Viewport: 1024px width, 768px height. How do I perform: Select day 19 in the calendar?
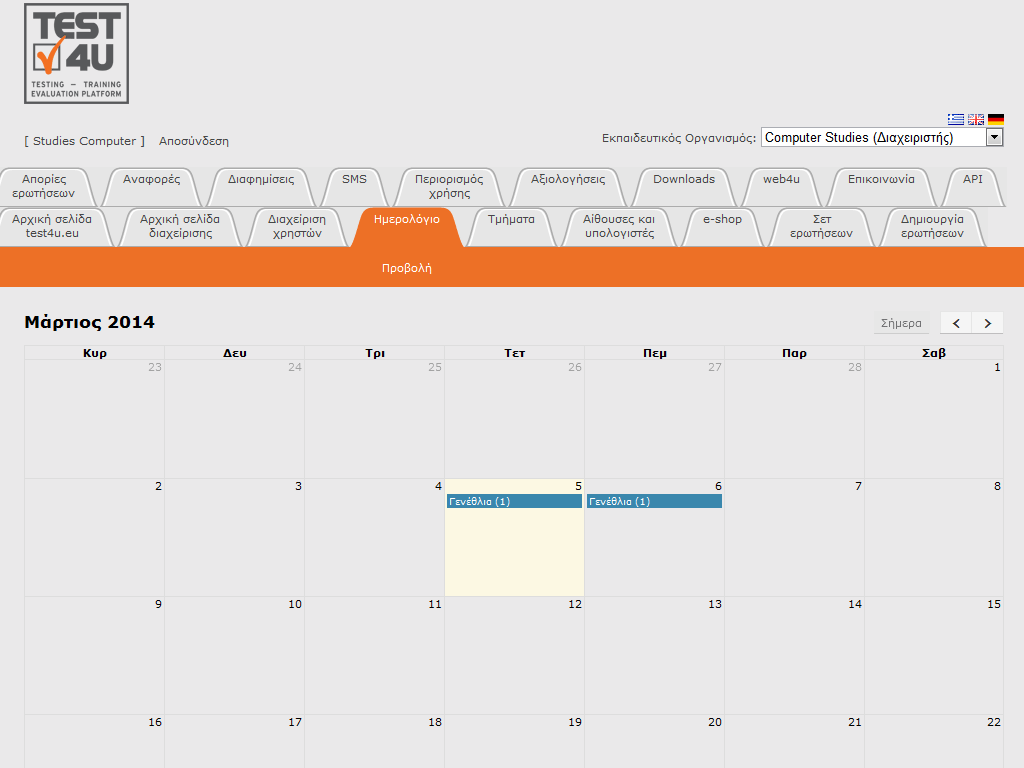(x=515, y=742)
